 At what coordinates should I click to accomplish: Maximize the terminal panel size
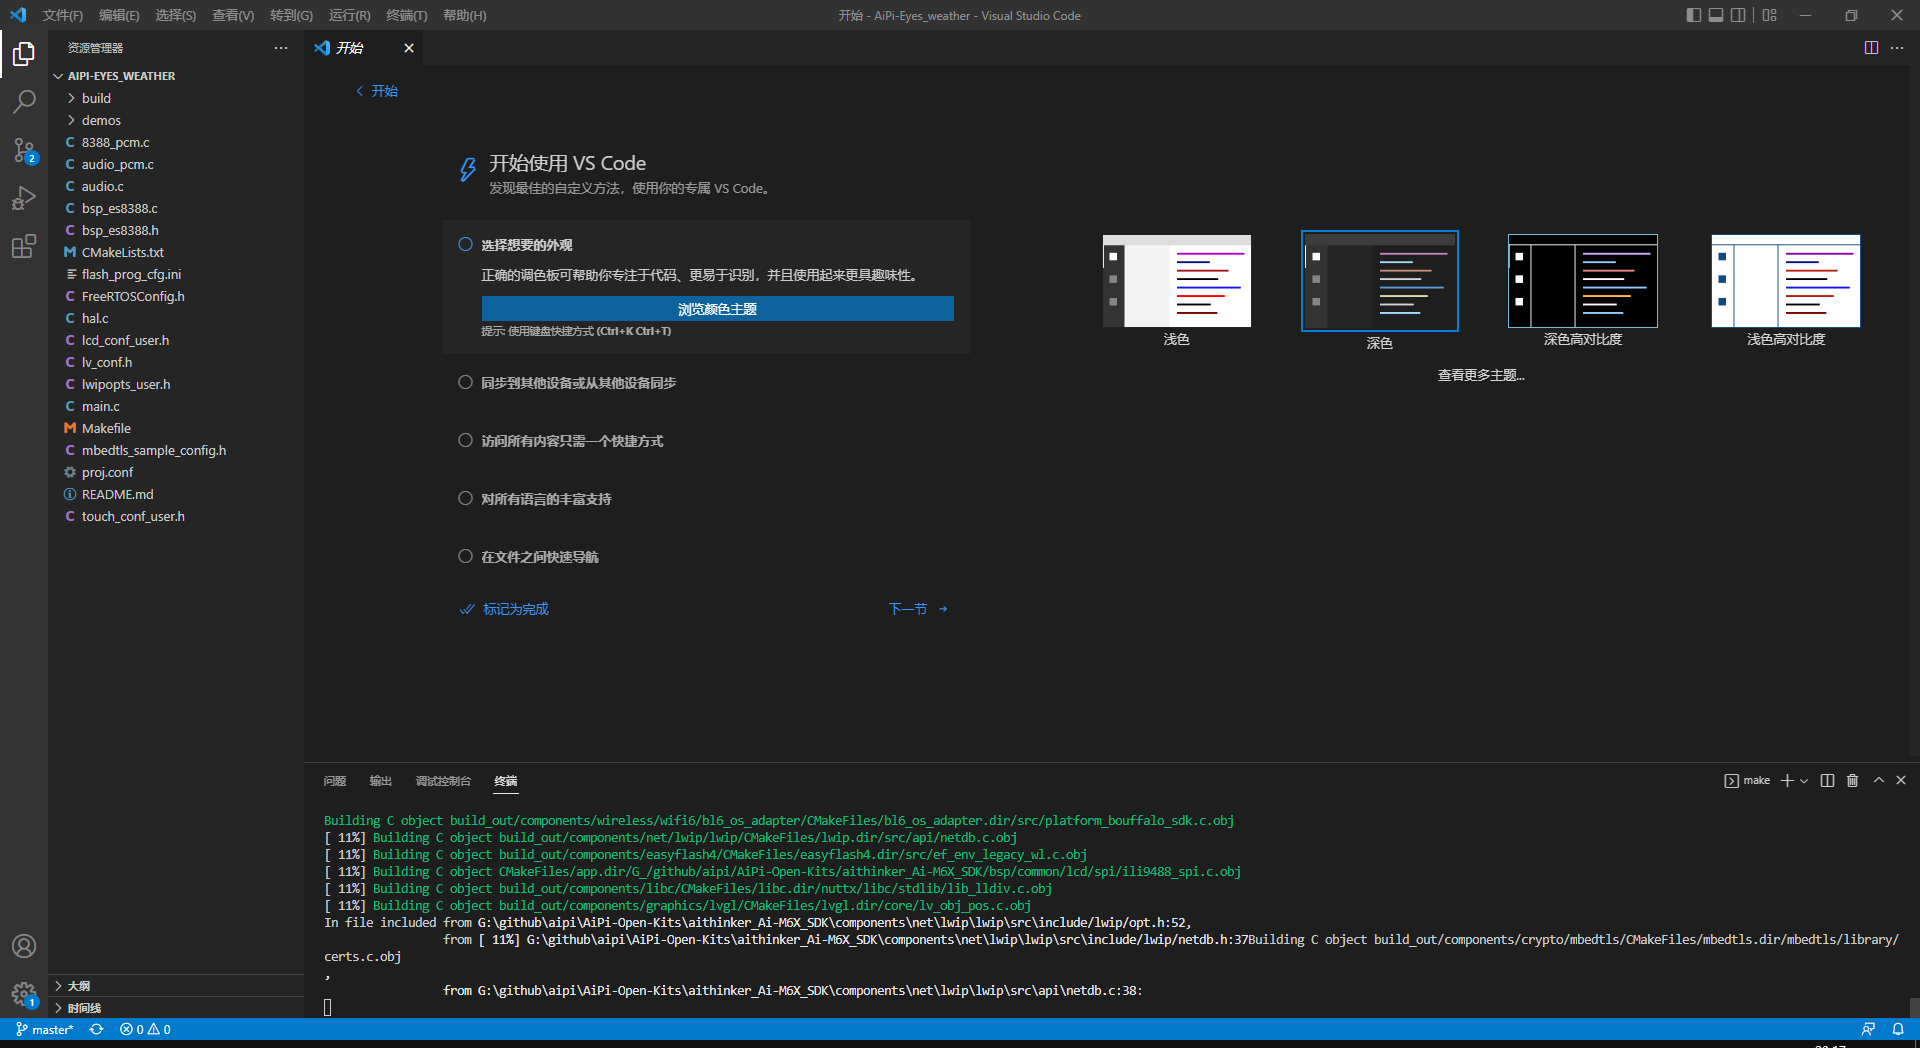(x=1878, y=780)
